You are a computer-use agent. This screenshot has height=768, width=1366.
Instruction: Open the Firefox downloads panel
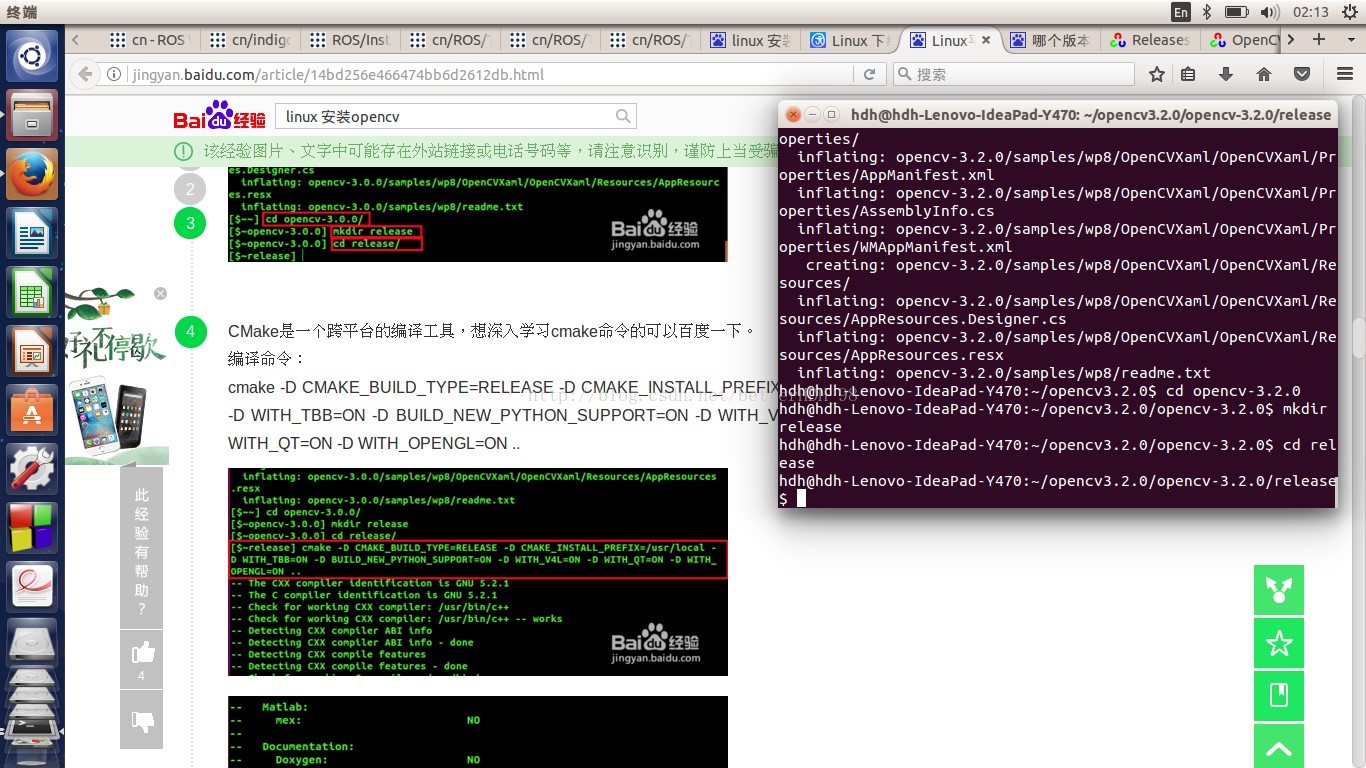pyautogui.click(x=1226, y=74)
